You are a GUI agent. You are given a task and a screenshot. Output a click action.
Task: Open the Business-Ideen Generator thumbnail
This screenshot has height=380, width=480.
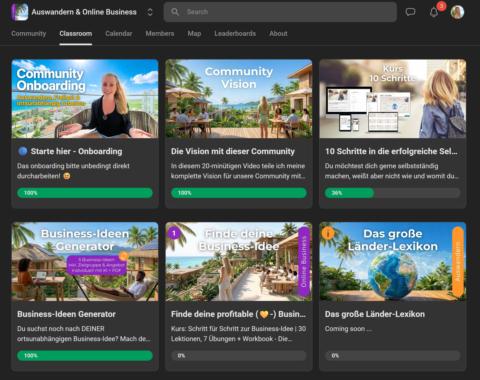85,262
